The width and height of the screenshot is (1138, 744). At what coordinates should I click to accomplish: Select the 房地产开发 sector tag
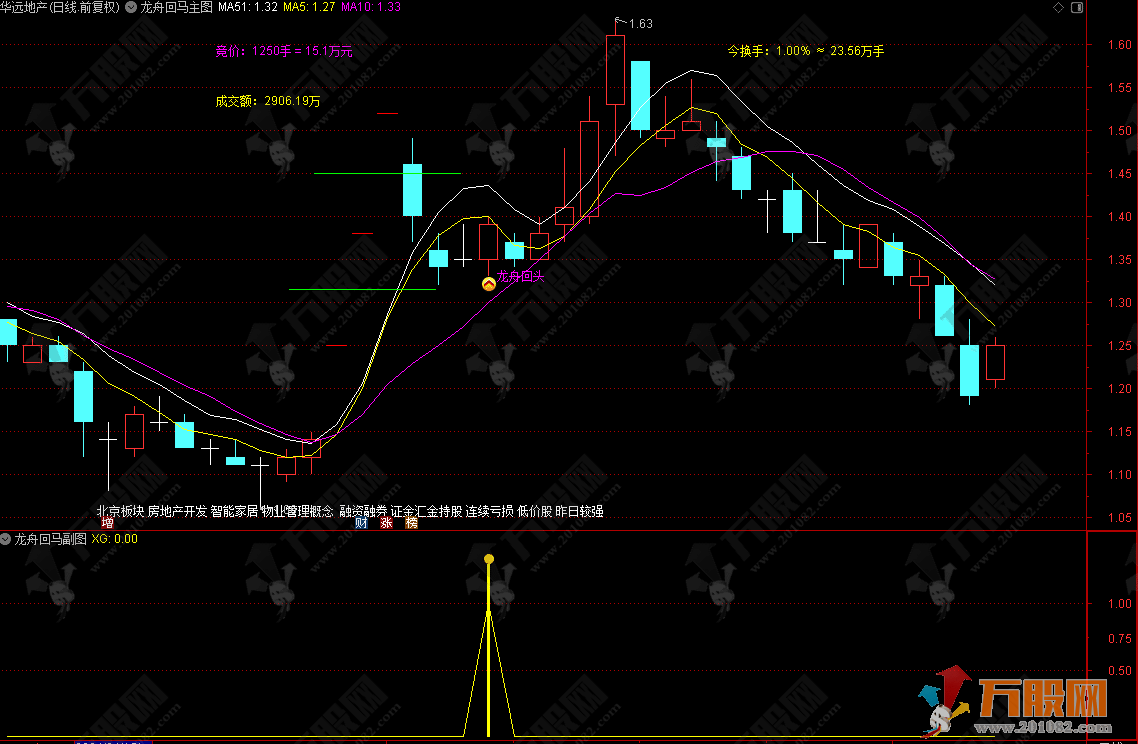click(177, 511)
